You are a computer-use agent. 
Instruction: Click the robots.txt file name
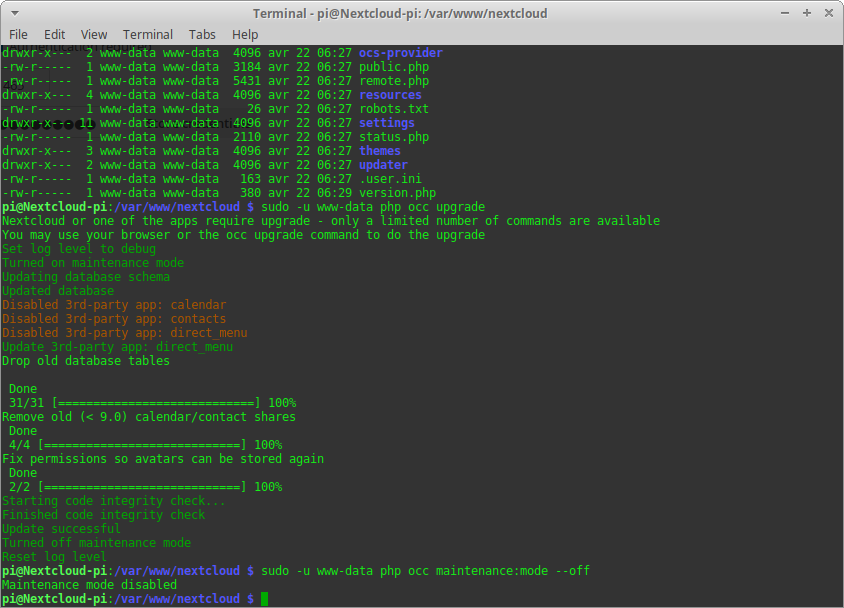point(394,109)
